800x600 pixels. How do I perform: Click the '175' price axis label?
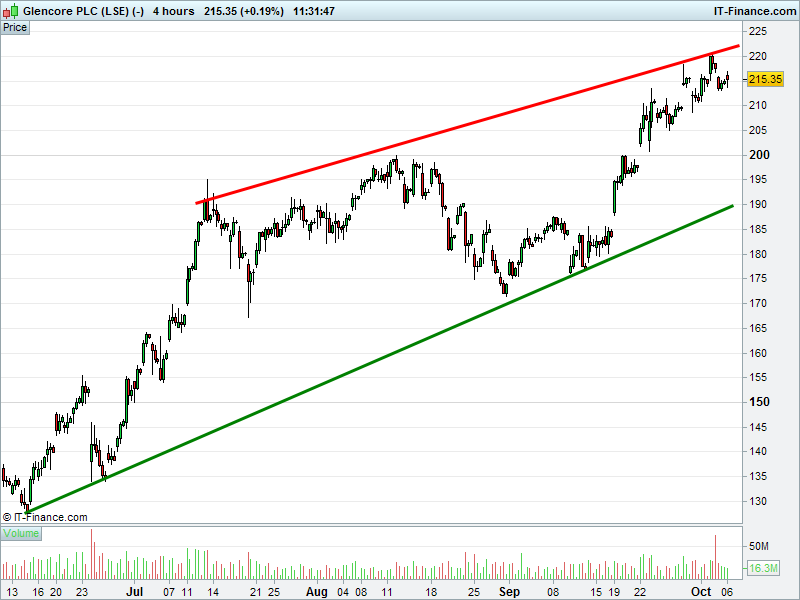point(758,279)
